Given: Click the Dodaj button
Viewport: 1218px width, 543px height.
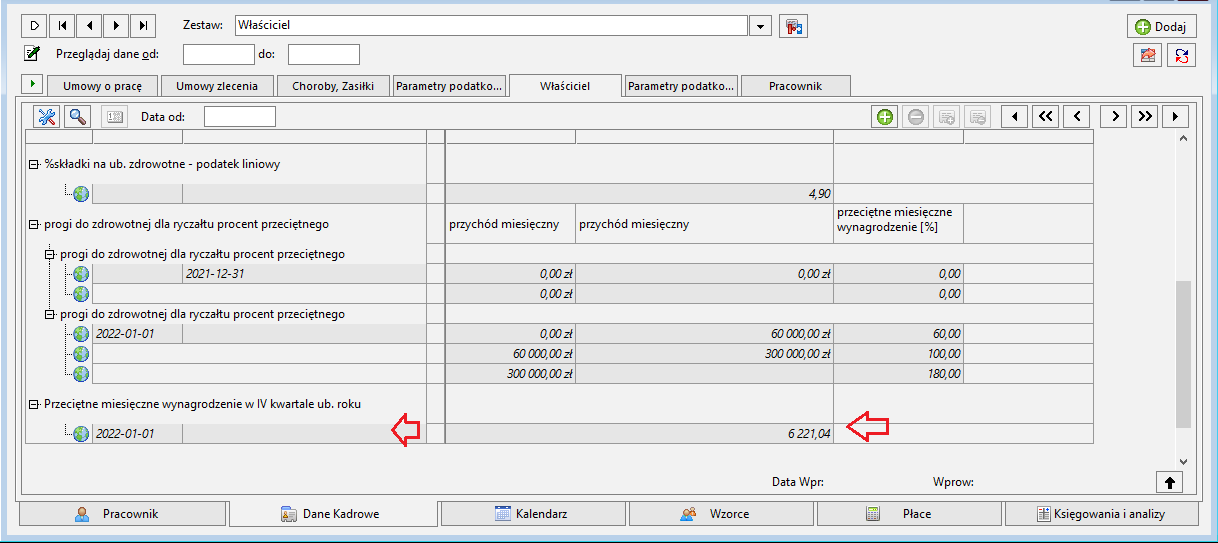Looking at the screenshot, I should [x=1162, y=27].
